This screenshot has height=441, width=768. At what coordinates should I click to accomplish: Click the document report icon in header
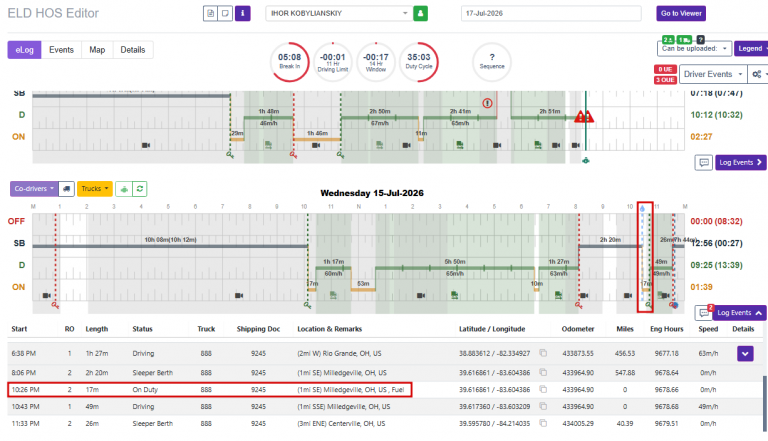click(211, 13)
